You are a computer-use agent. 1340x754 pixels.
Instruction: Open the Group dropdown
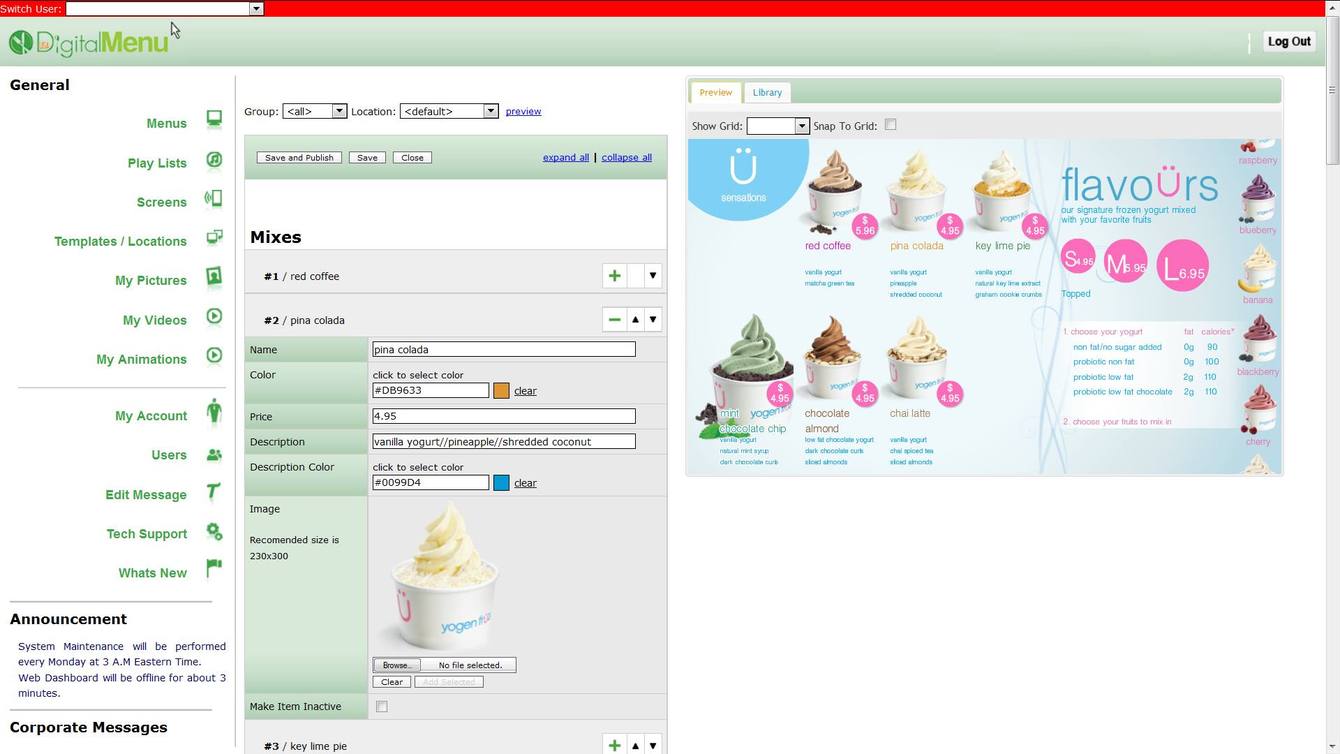(x=339, y=111)
